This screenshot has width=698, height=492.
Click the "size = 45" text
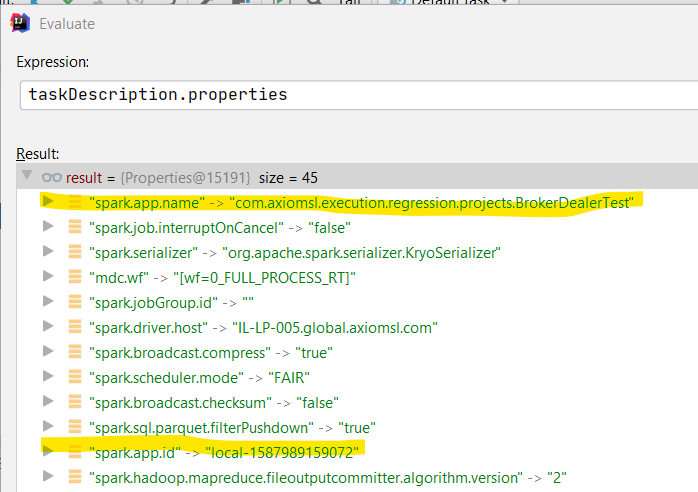pos(288,178)
